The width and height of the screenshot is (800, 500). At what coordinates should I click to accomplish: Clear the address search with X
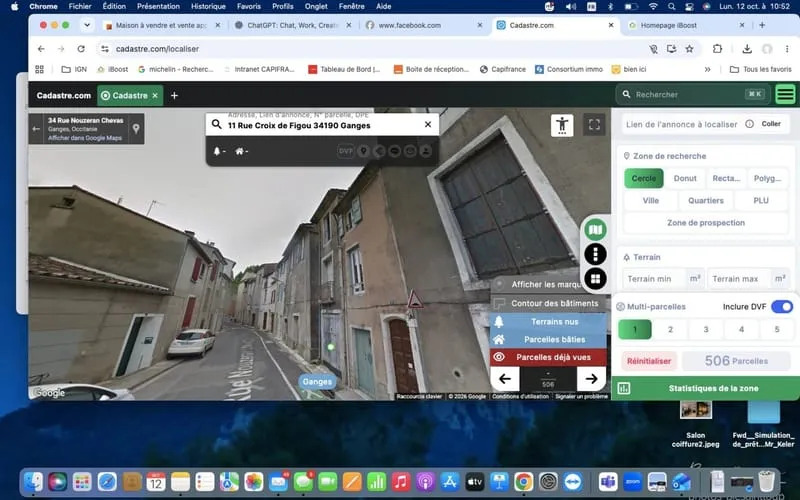coord(428,124)
